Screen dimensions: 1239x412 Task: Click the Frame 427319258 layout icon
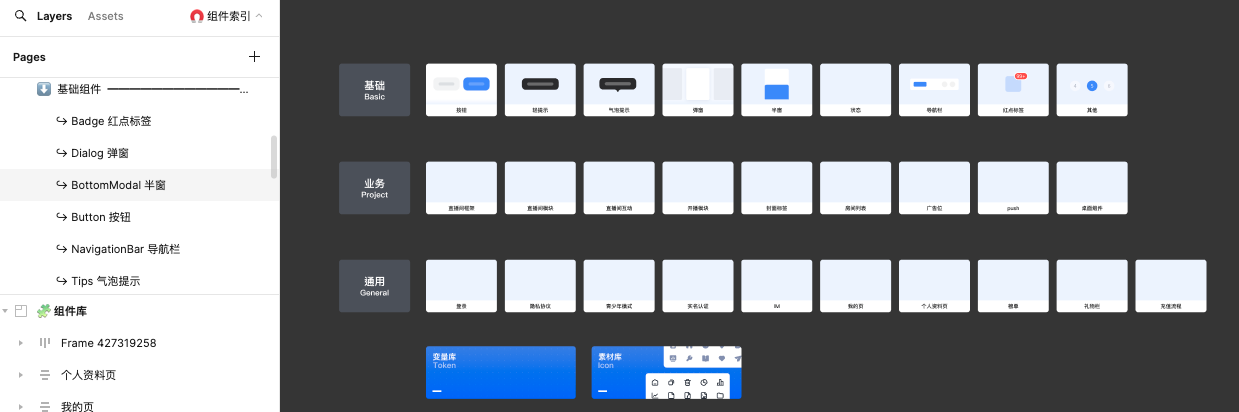(44, 343)
